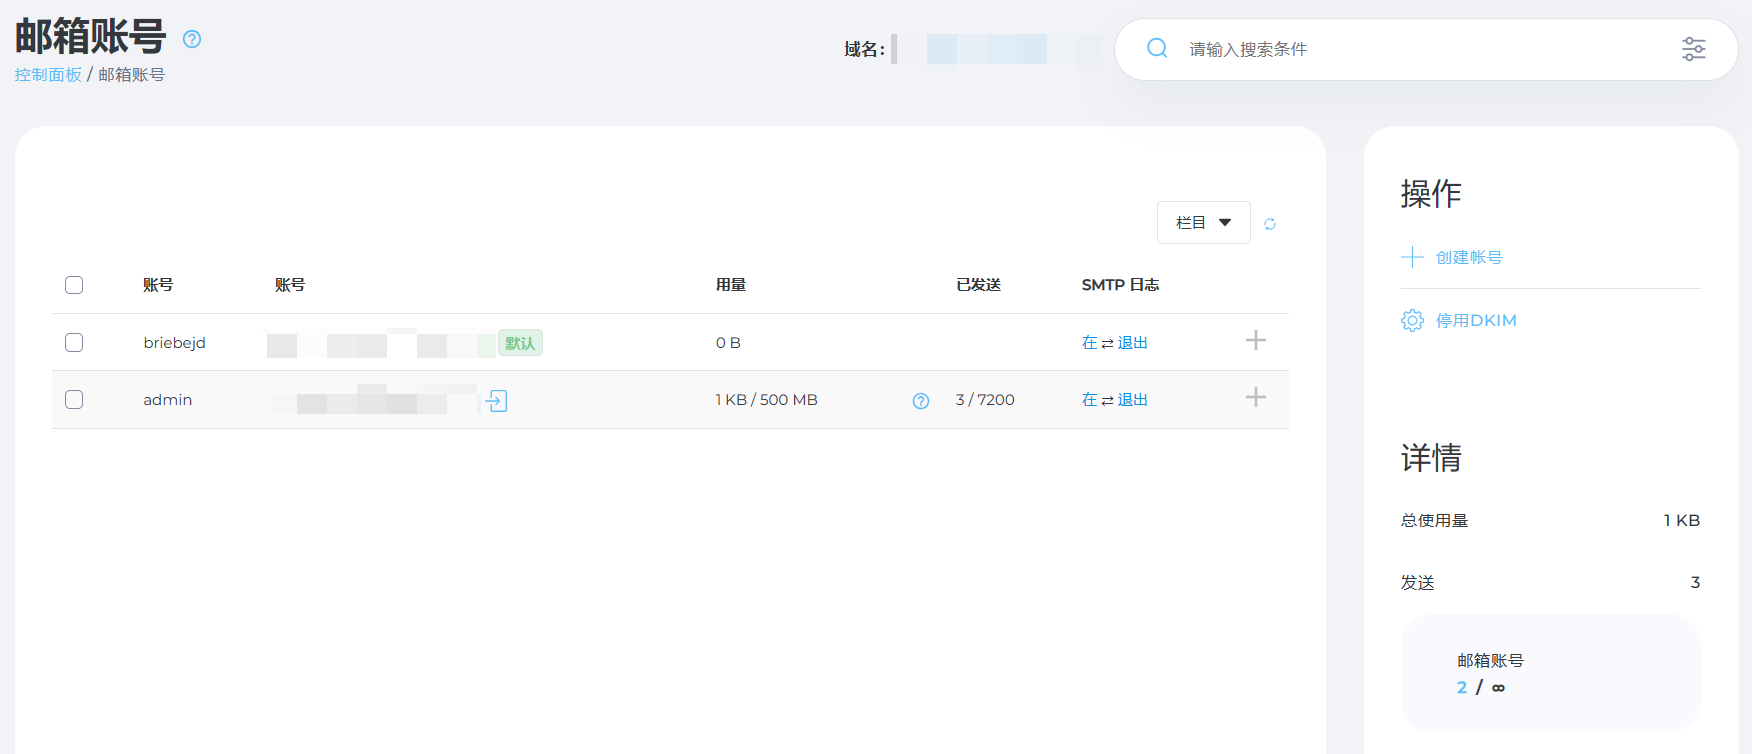
Task: Open the 栏目 columns dropdown
Action: pyautogui.click(x=1203, y=223)
